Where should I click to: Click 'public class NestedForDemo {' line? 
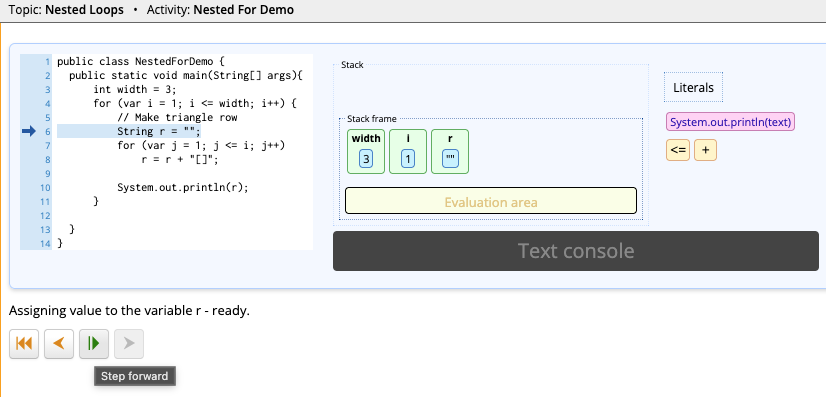tap(141, 61)
